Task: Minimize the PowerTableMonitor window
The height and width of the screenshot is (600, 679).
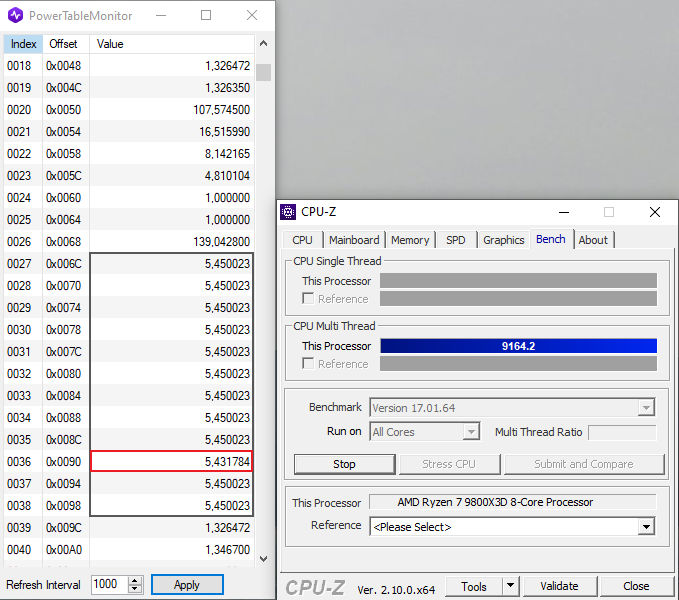Action: coord(161,16)
